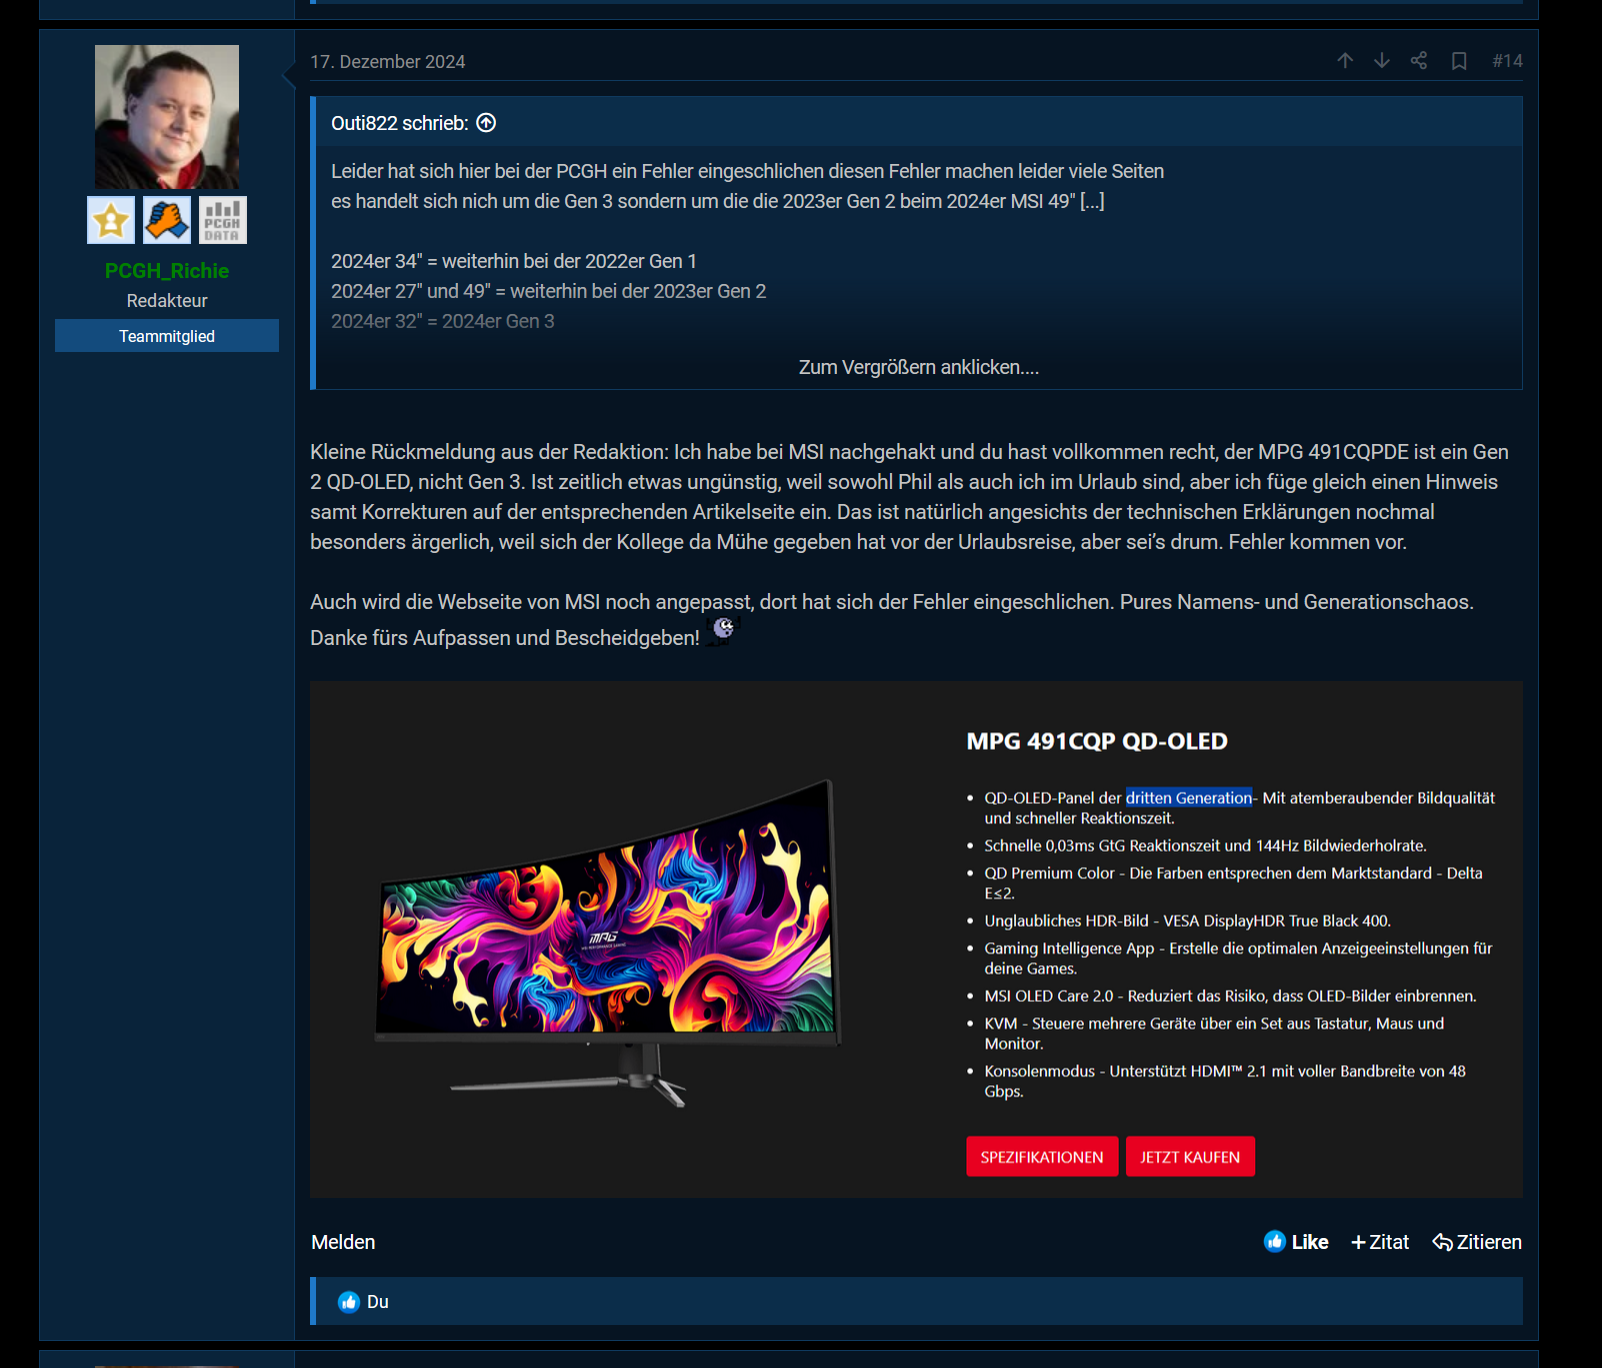Open PCGH_Richie's profile
This screenshot has width=1602, height=1368.
click(166, 270)
